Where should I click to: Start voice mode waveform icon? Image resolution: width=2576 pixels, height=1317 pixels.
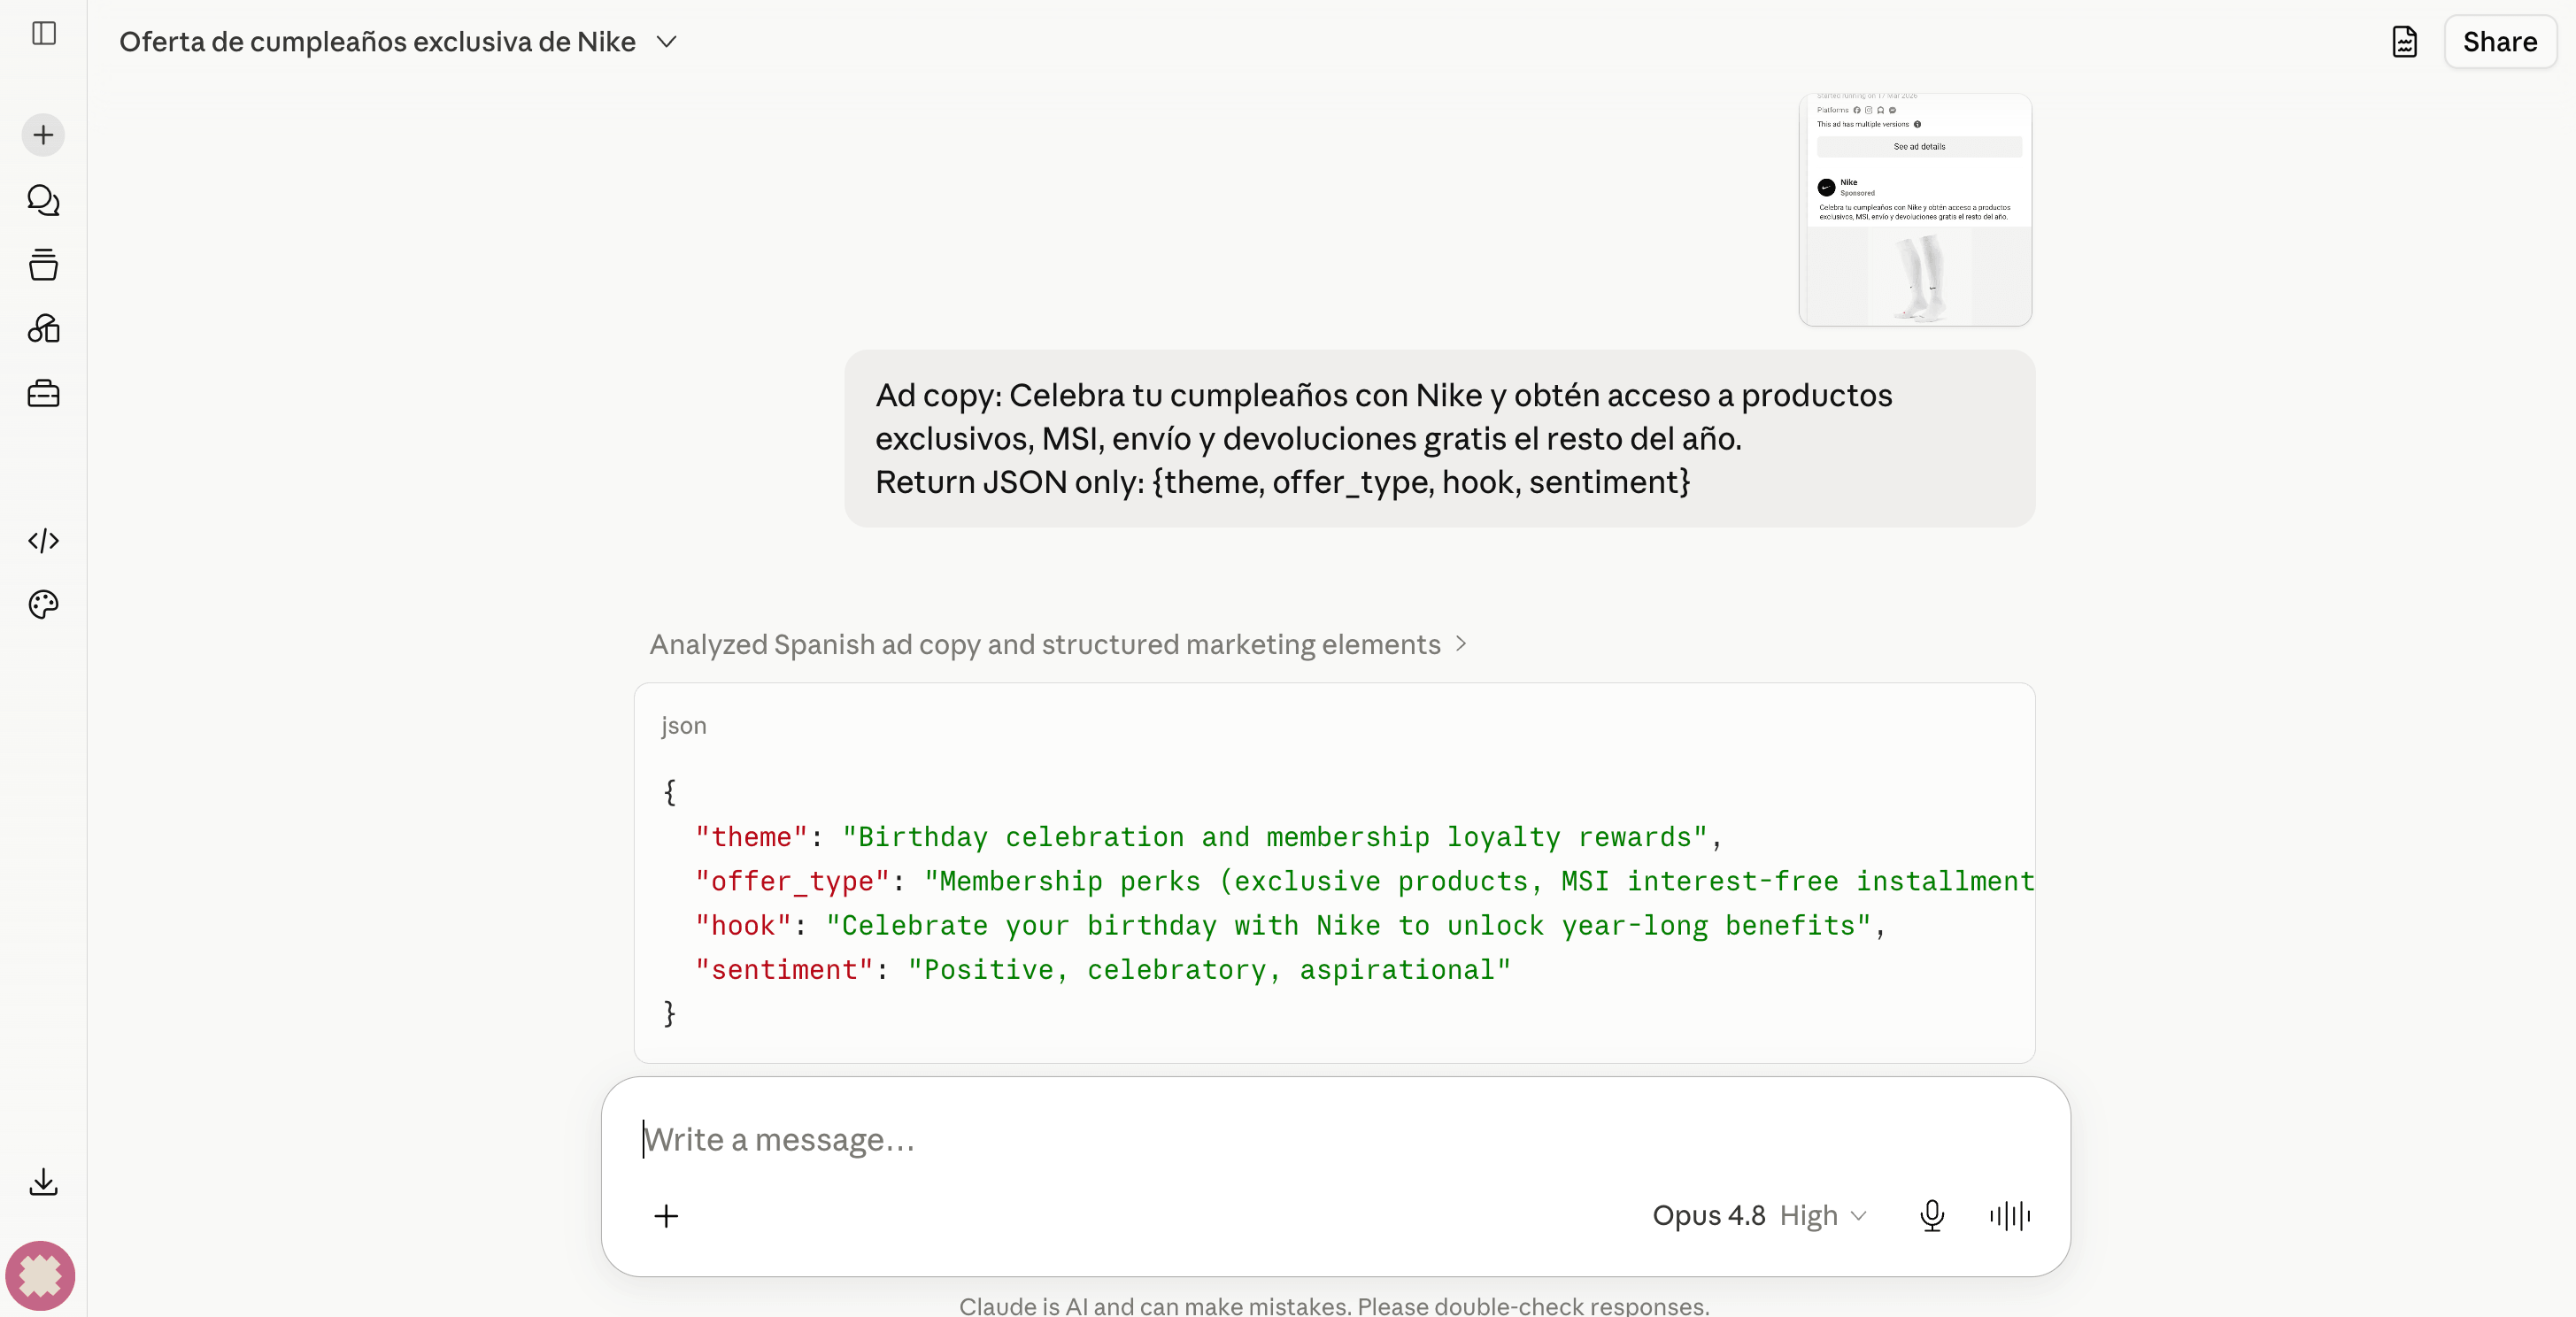[x=2010, y=1216]
